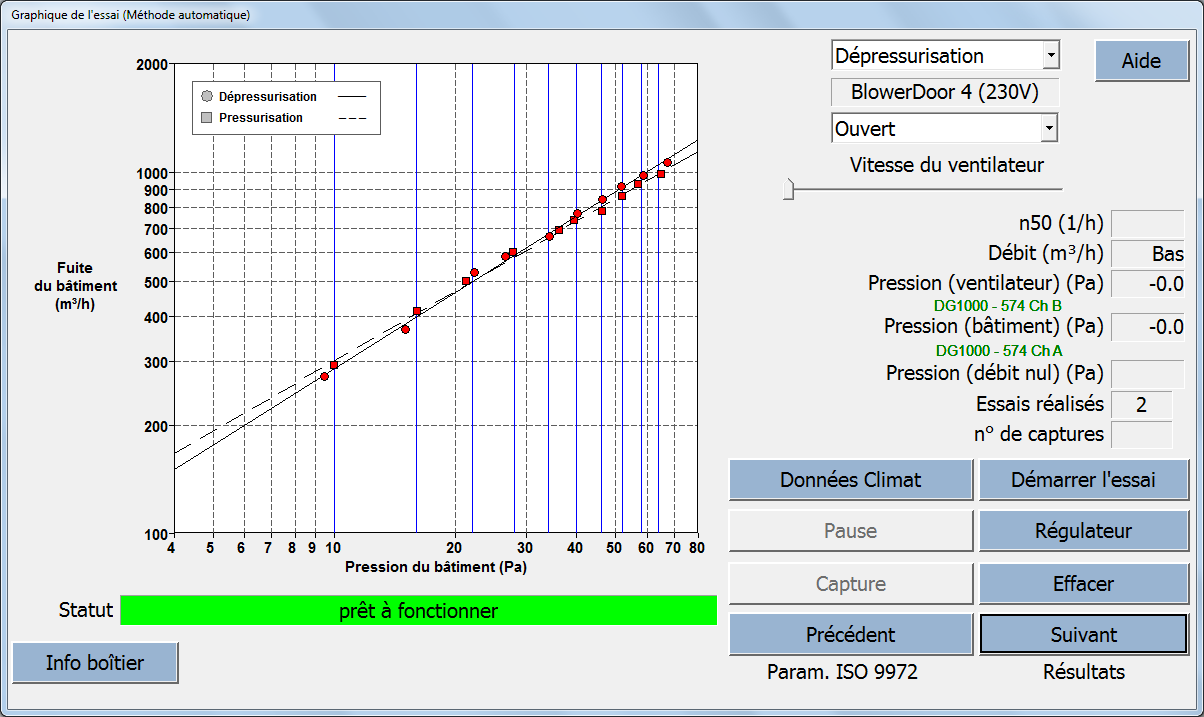Click the Pause button
The height and width of the screenshot is (717, 1204).
tap(851, 531)
